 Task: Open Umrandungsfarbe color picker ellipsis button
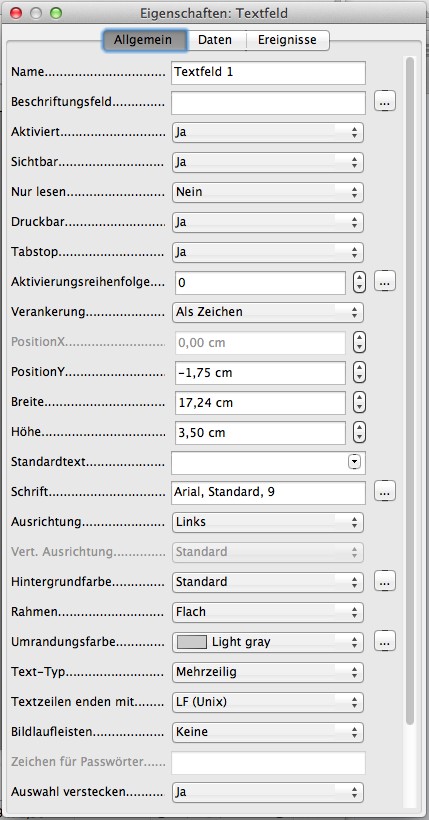point(385,641)
